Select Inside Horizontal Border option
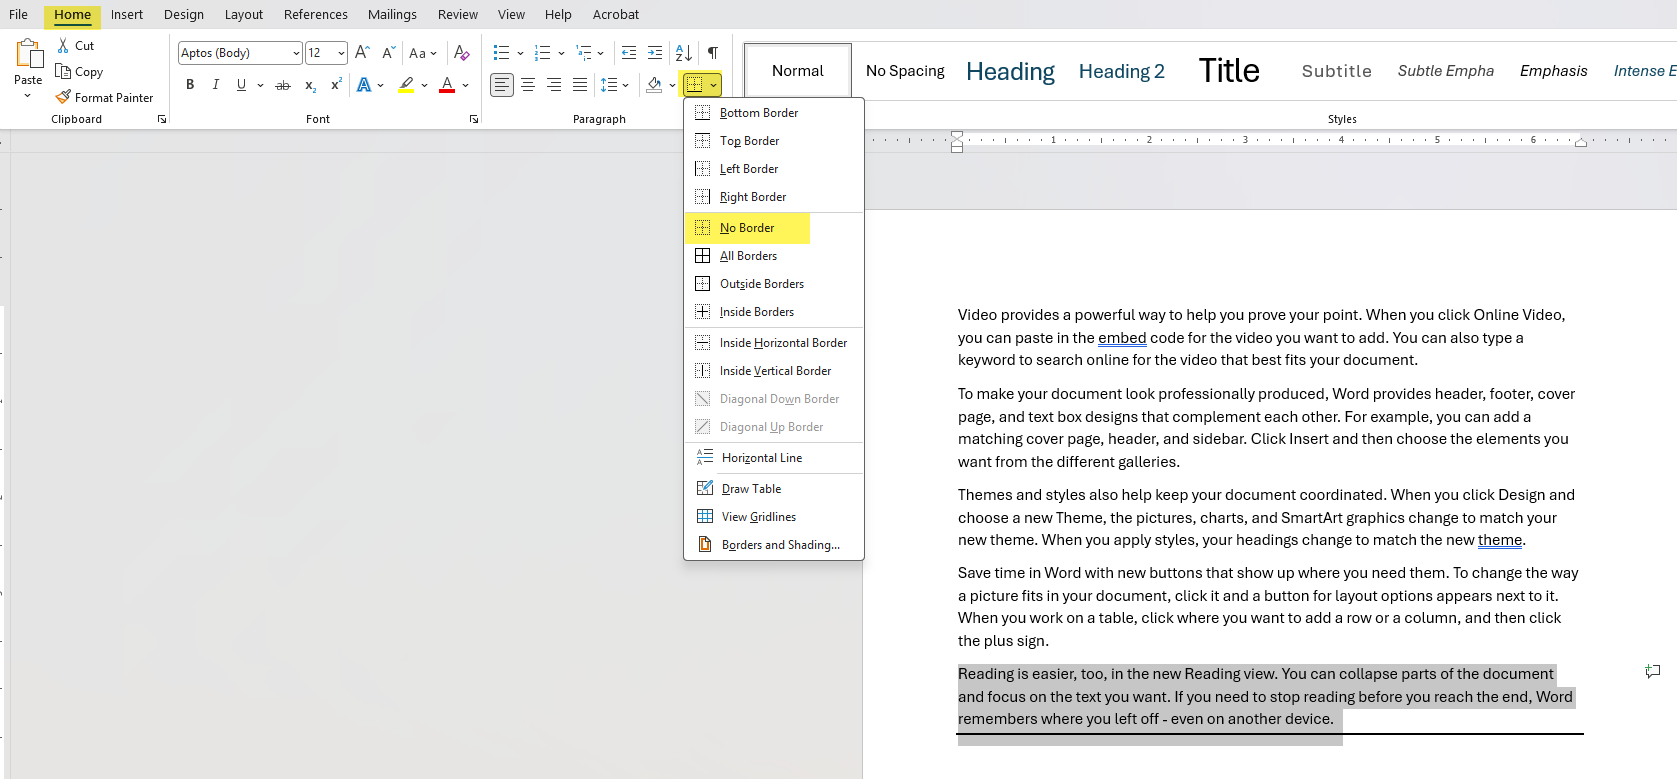The width and height of the screenshot is (1677, 779). [x=774, y=343]
